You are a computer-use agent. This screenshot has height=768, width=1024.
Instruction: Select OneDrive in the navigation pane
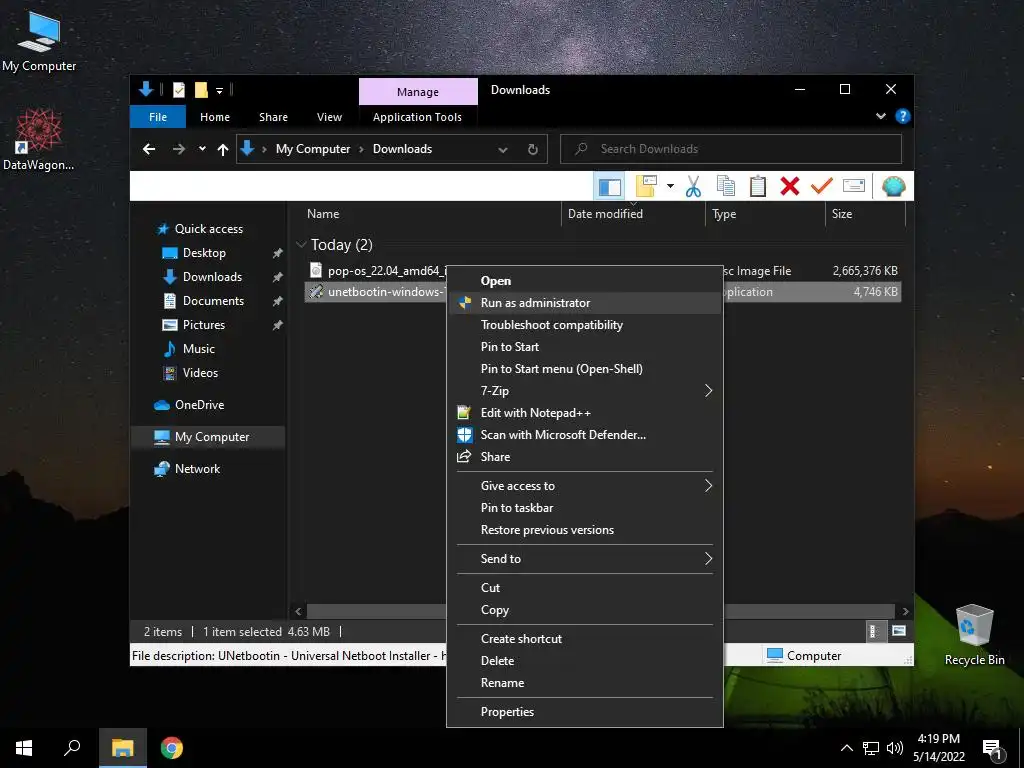(199, 405)
